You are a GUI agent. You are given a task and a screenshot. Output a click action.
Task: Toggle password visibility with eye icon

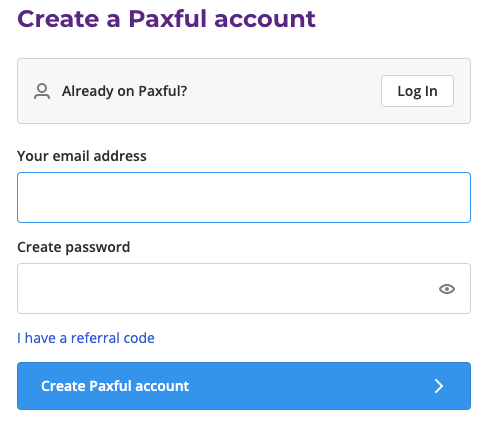pyautogui.click(x=447, y=289)
